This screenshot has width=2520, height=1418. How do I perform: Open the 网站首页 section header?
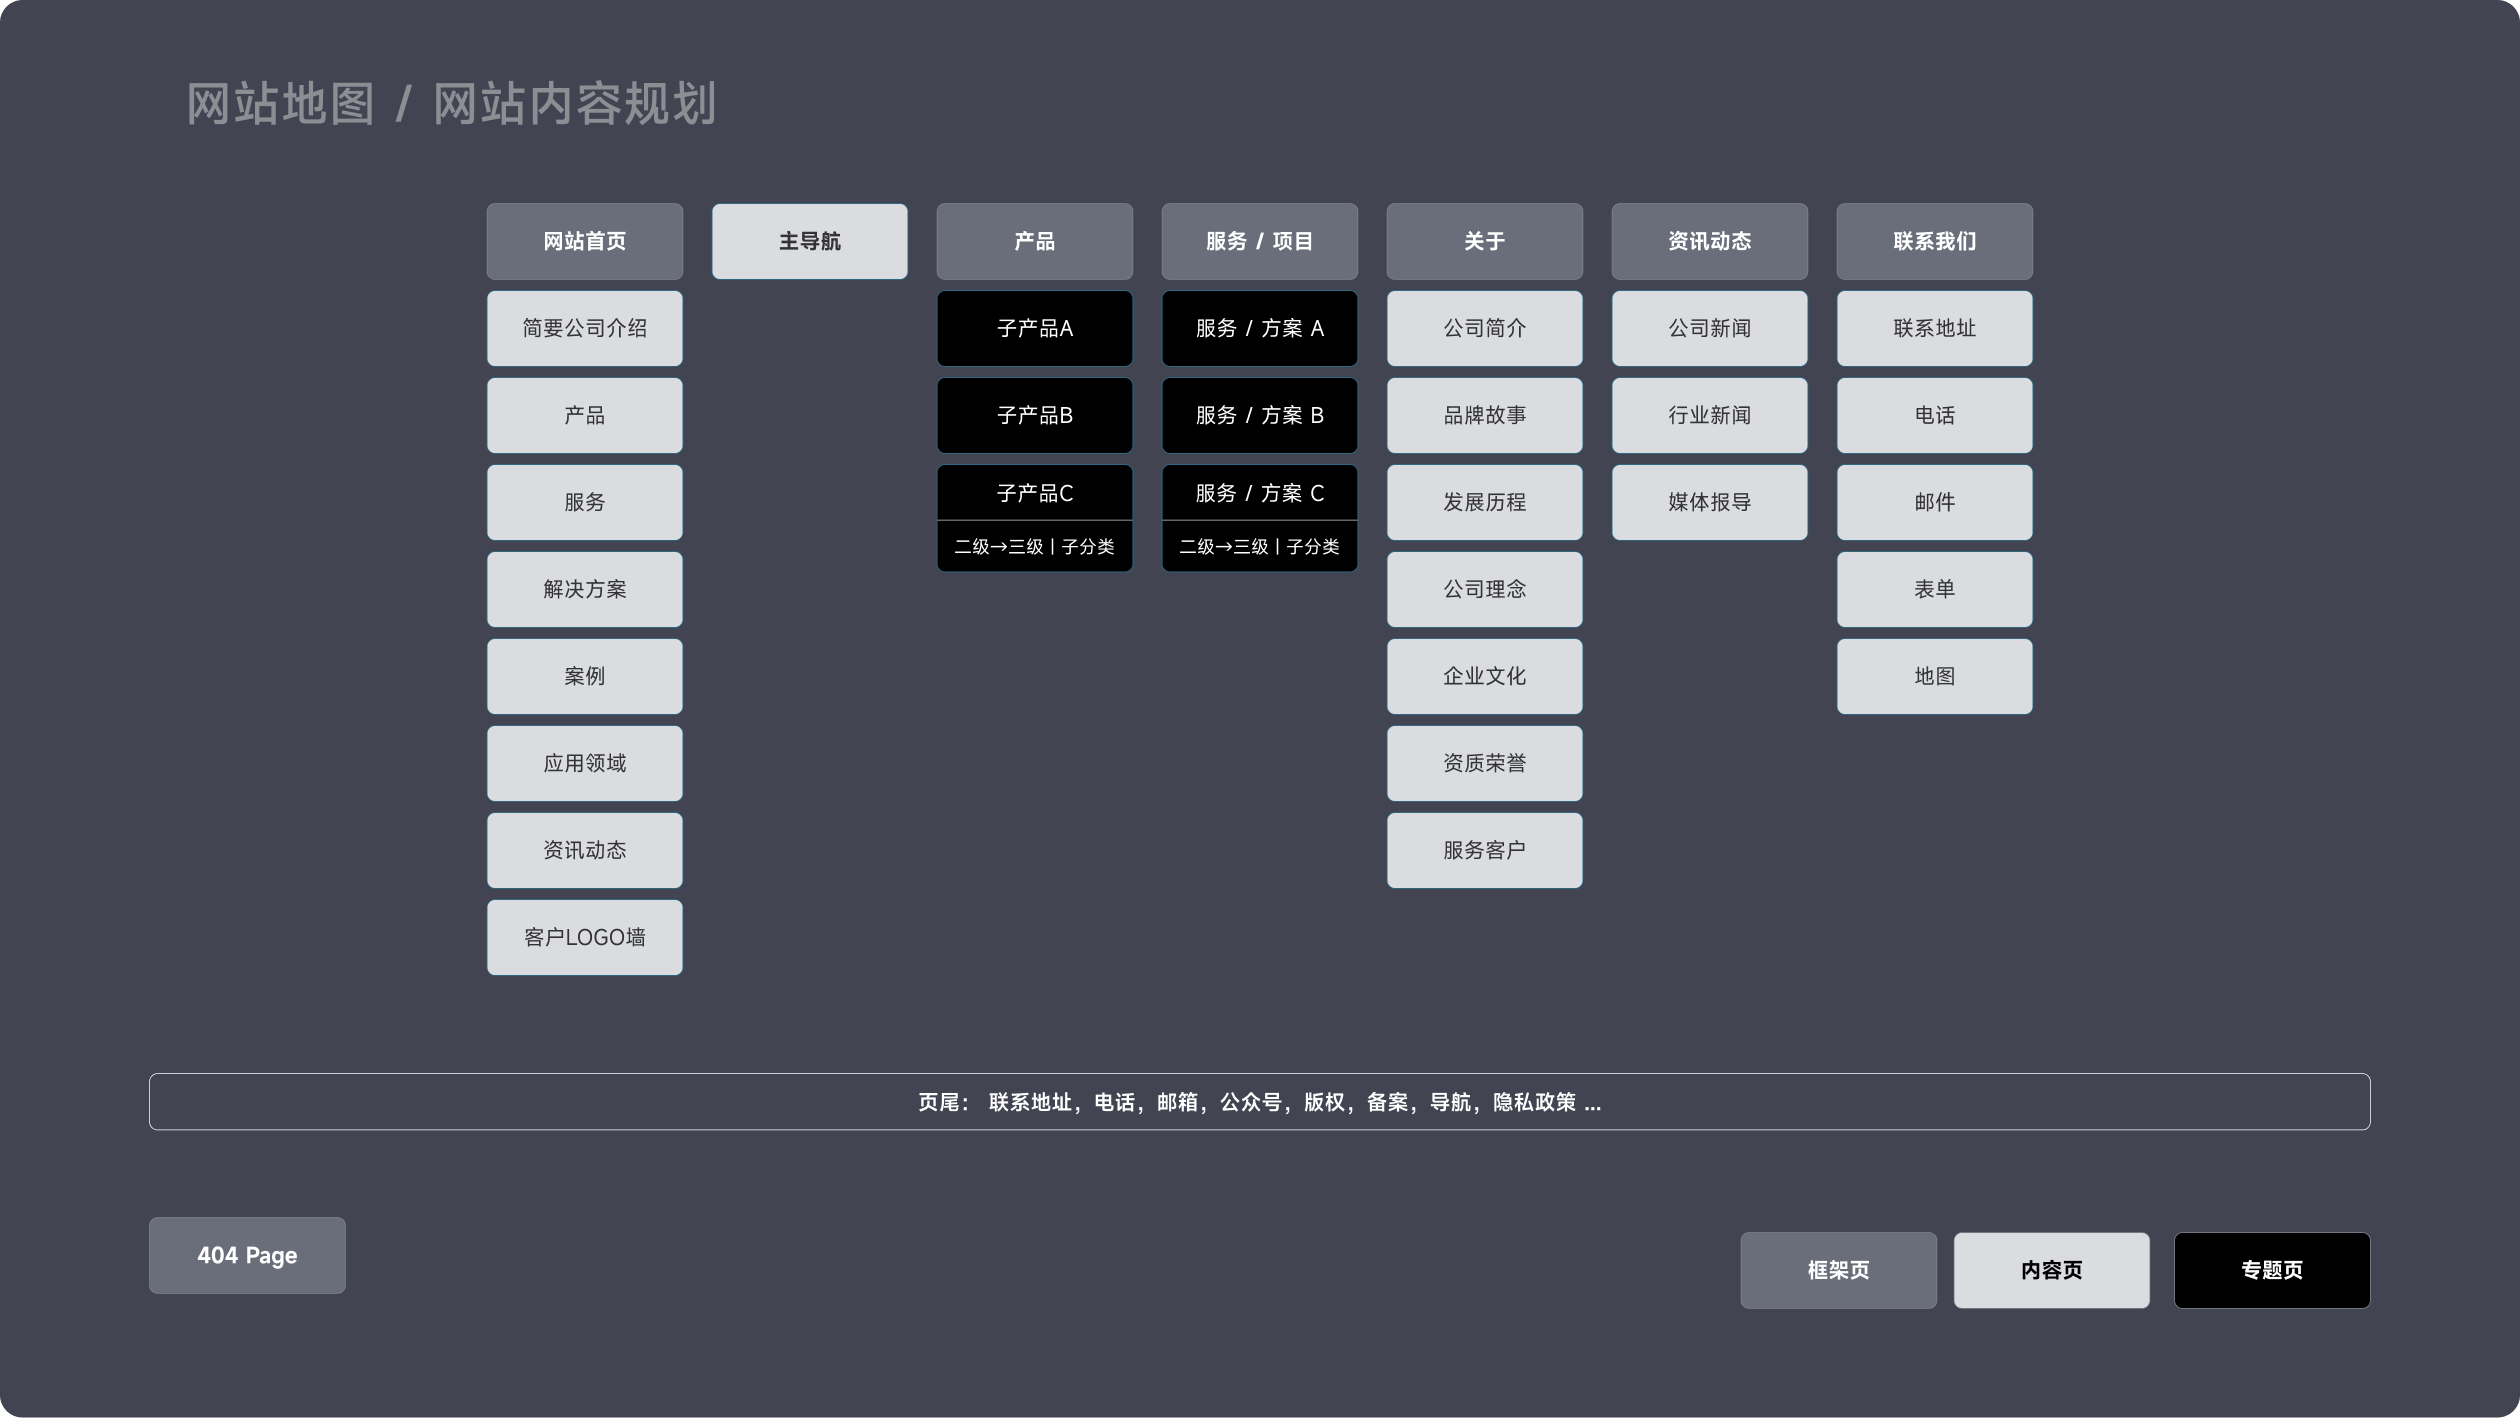584,241
